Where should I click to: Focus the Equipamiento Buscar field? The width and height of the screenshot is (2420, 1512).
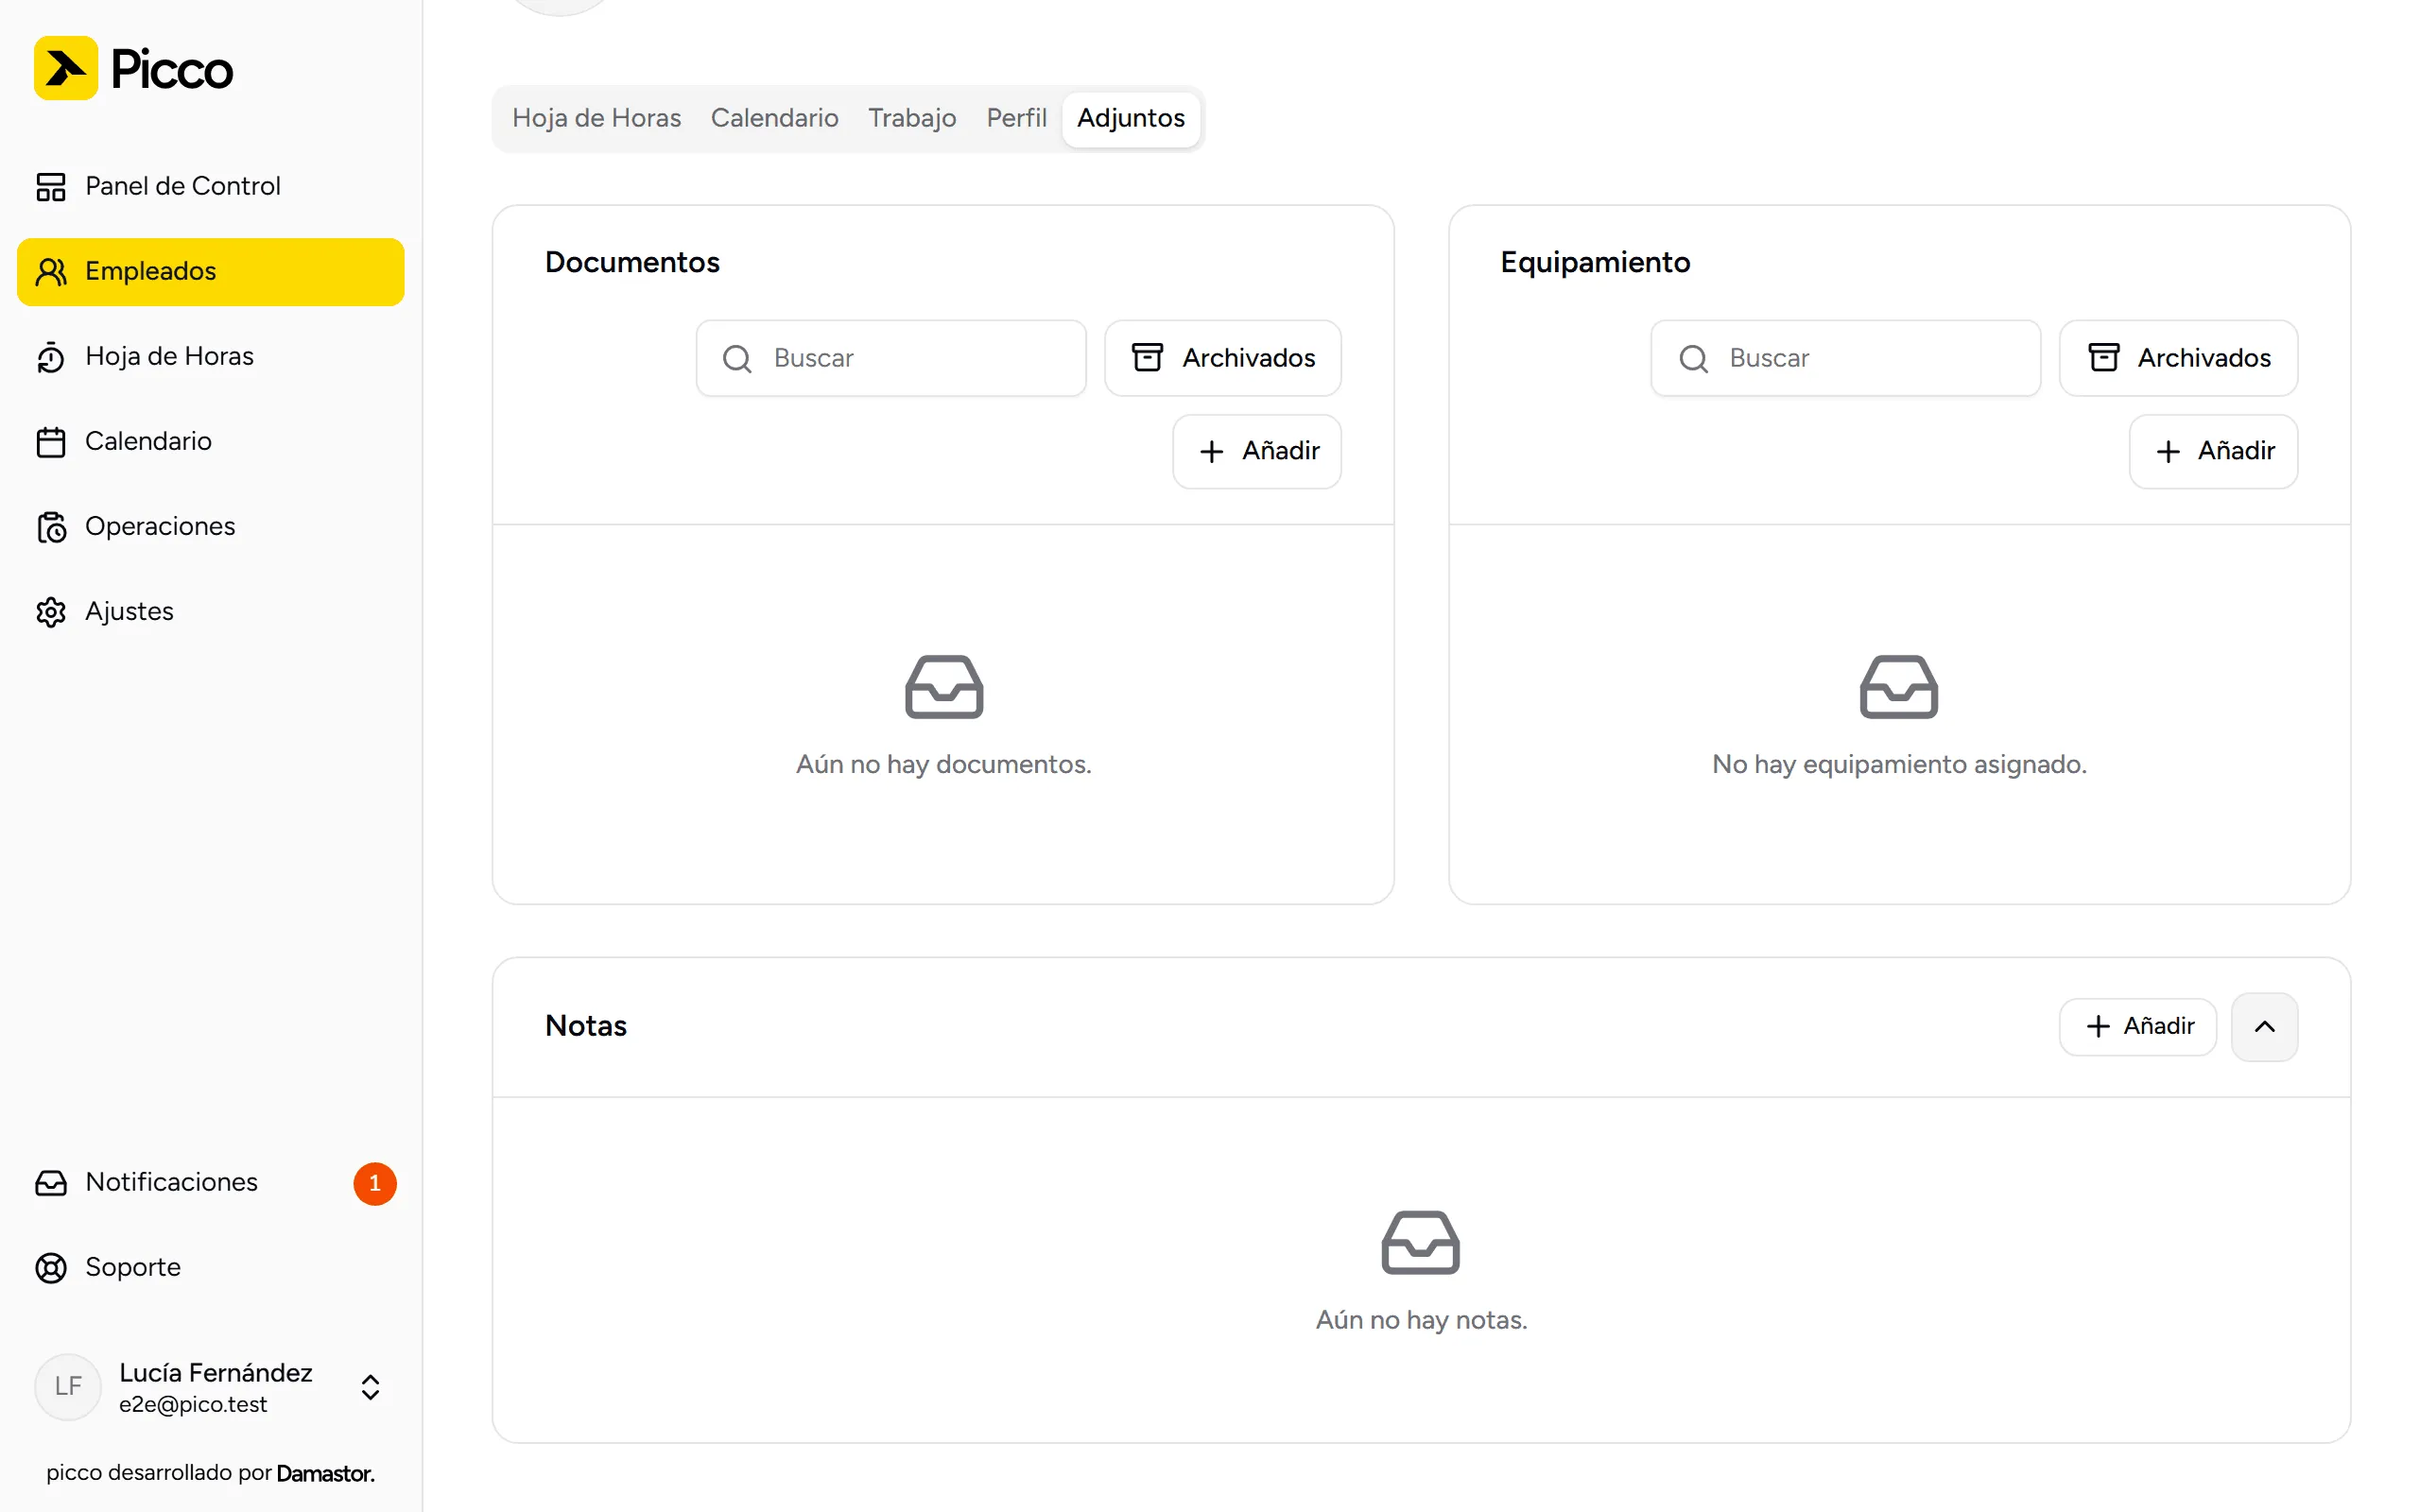(1846, 358)
